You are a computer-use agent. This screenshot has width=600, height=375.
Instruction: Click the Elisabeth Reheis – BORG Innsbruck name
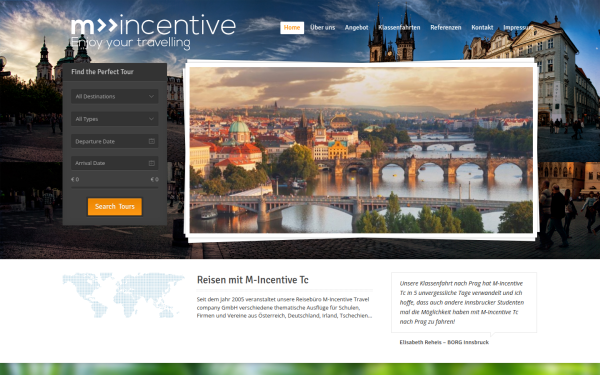[x=444, y=342]
